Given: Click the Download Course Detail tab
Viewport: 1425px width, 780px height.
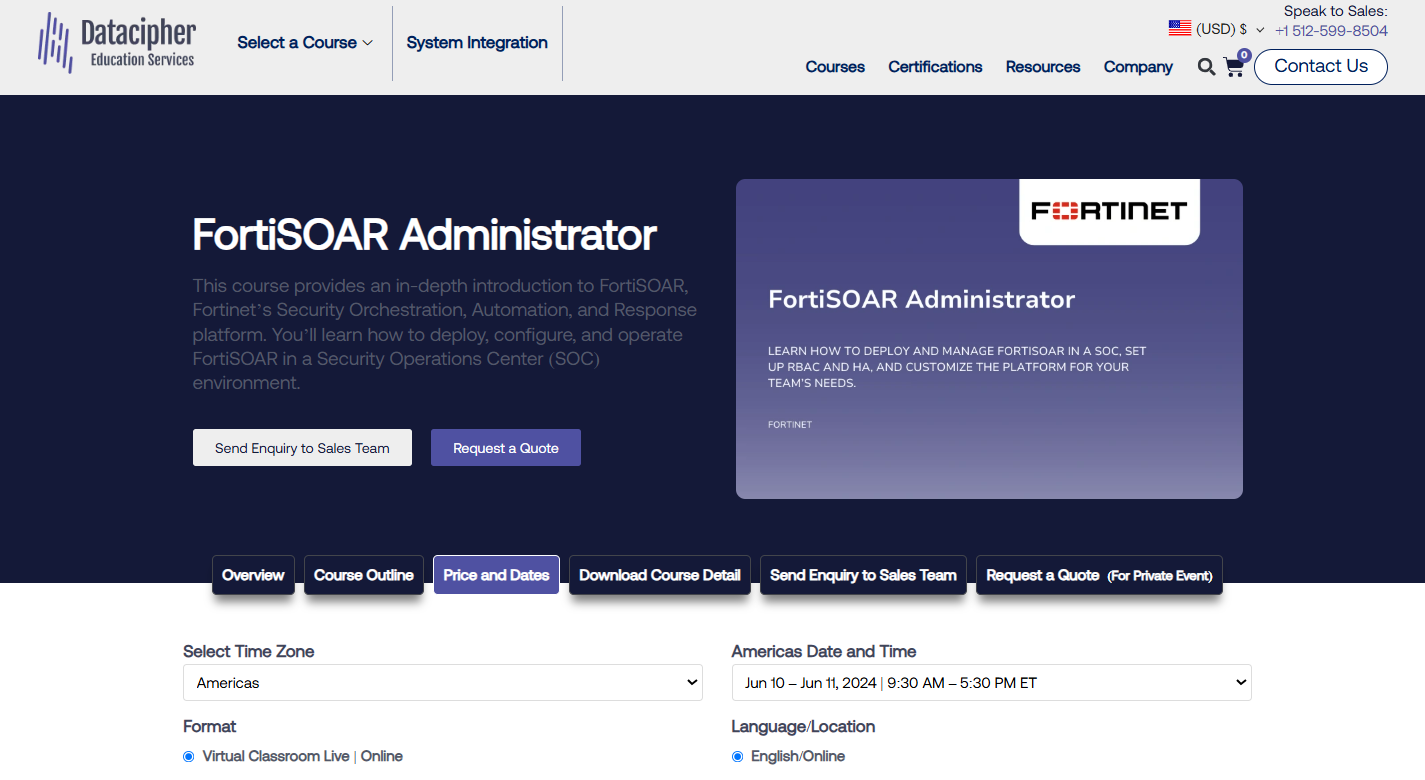Looking at the screenshot, I should pyautogui.click(x=660, y=575).
